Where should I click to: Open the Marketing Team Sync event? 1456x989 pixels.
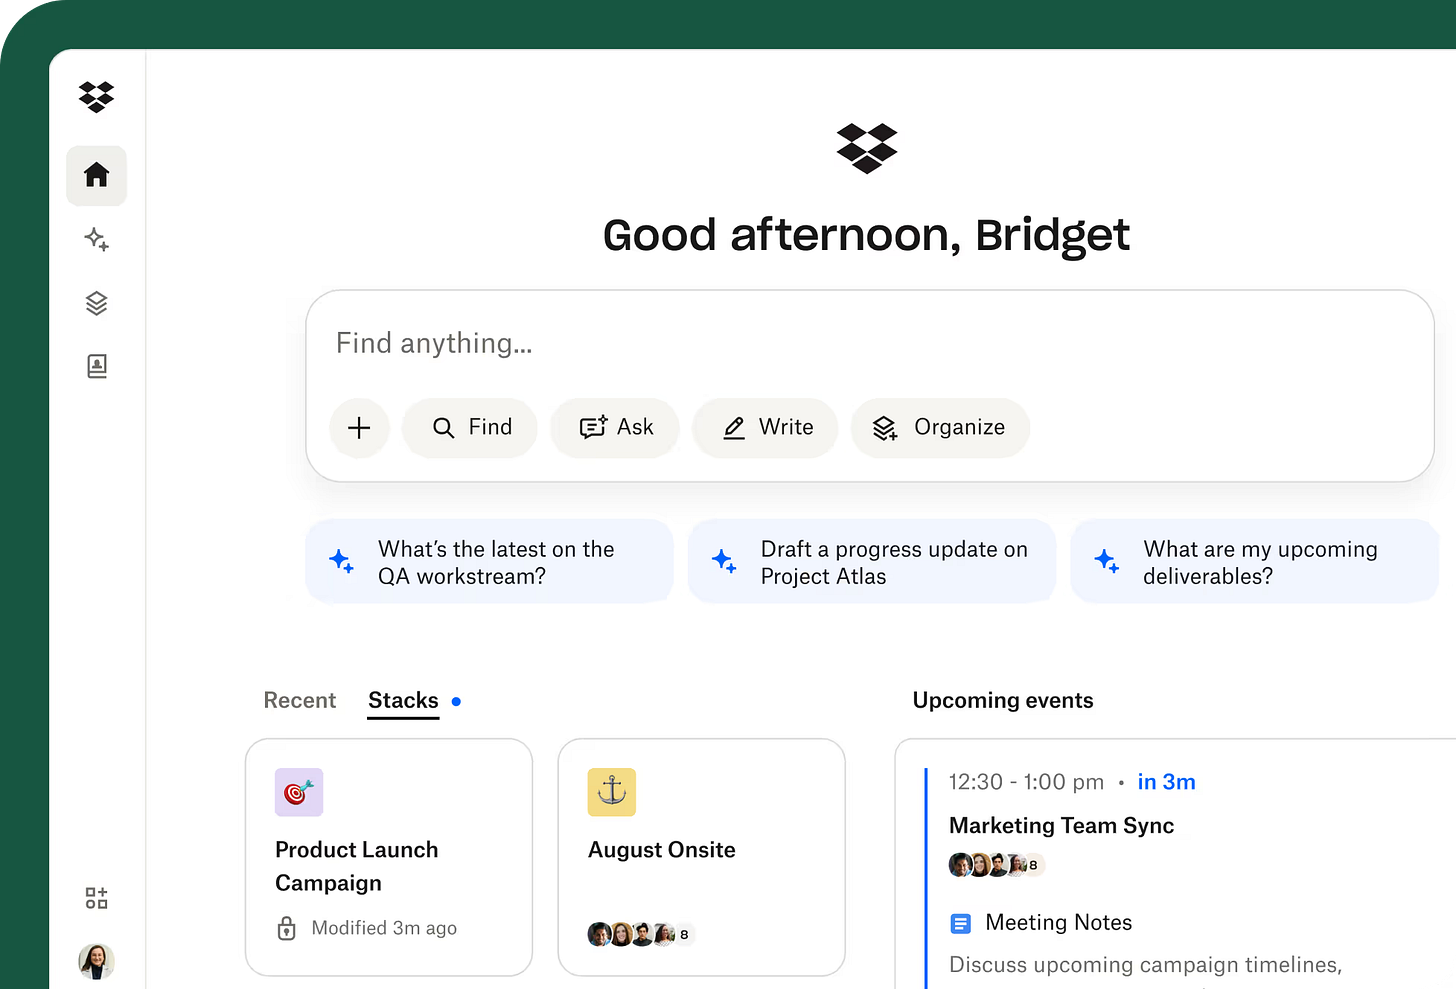tap(1061, 826)
